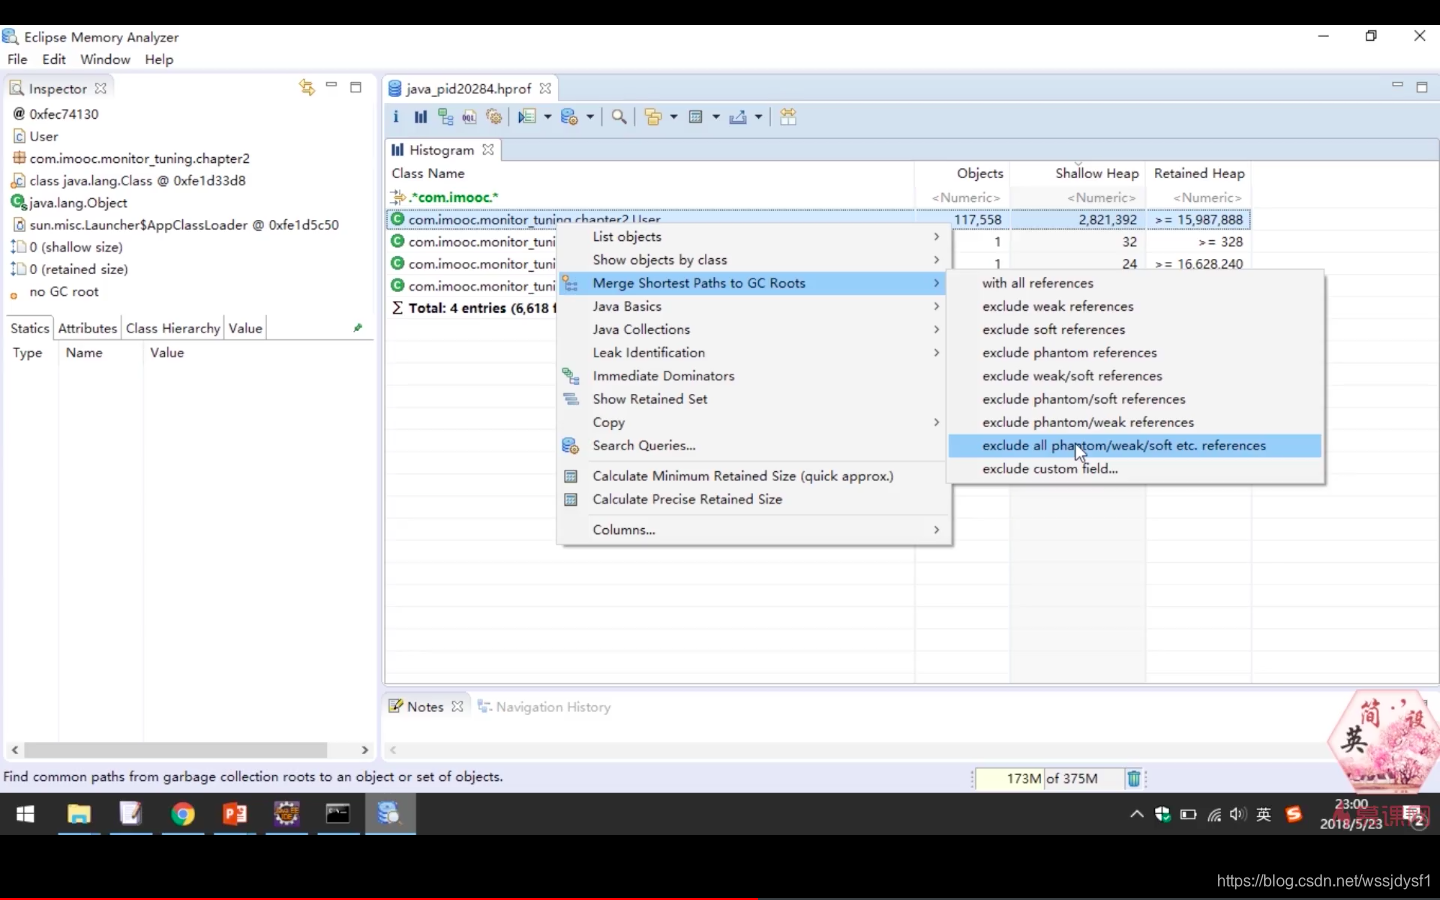Expand the Java Collections submenu

[754, 330]
